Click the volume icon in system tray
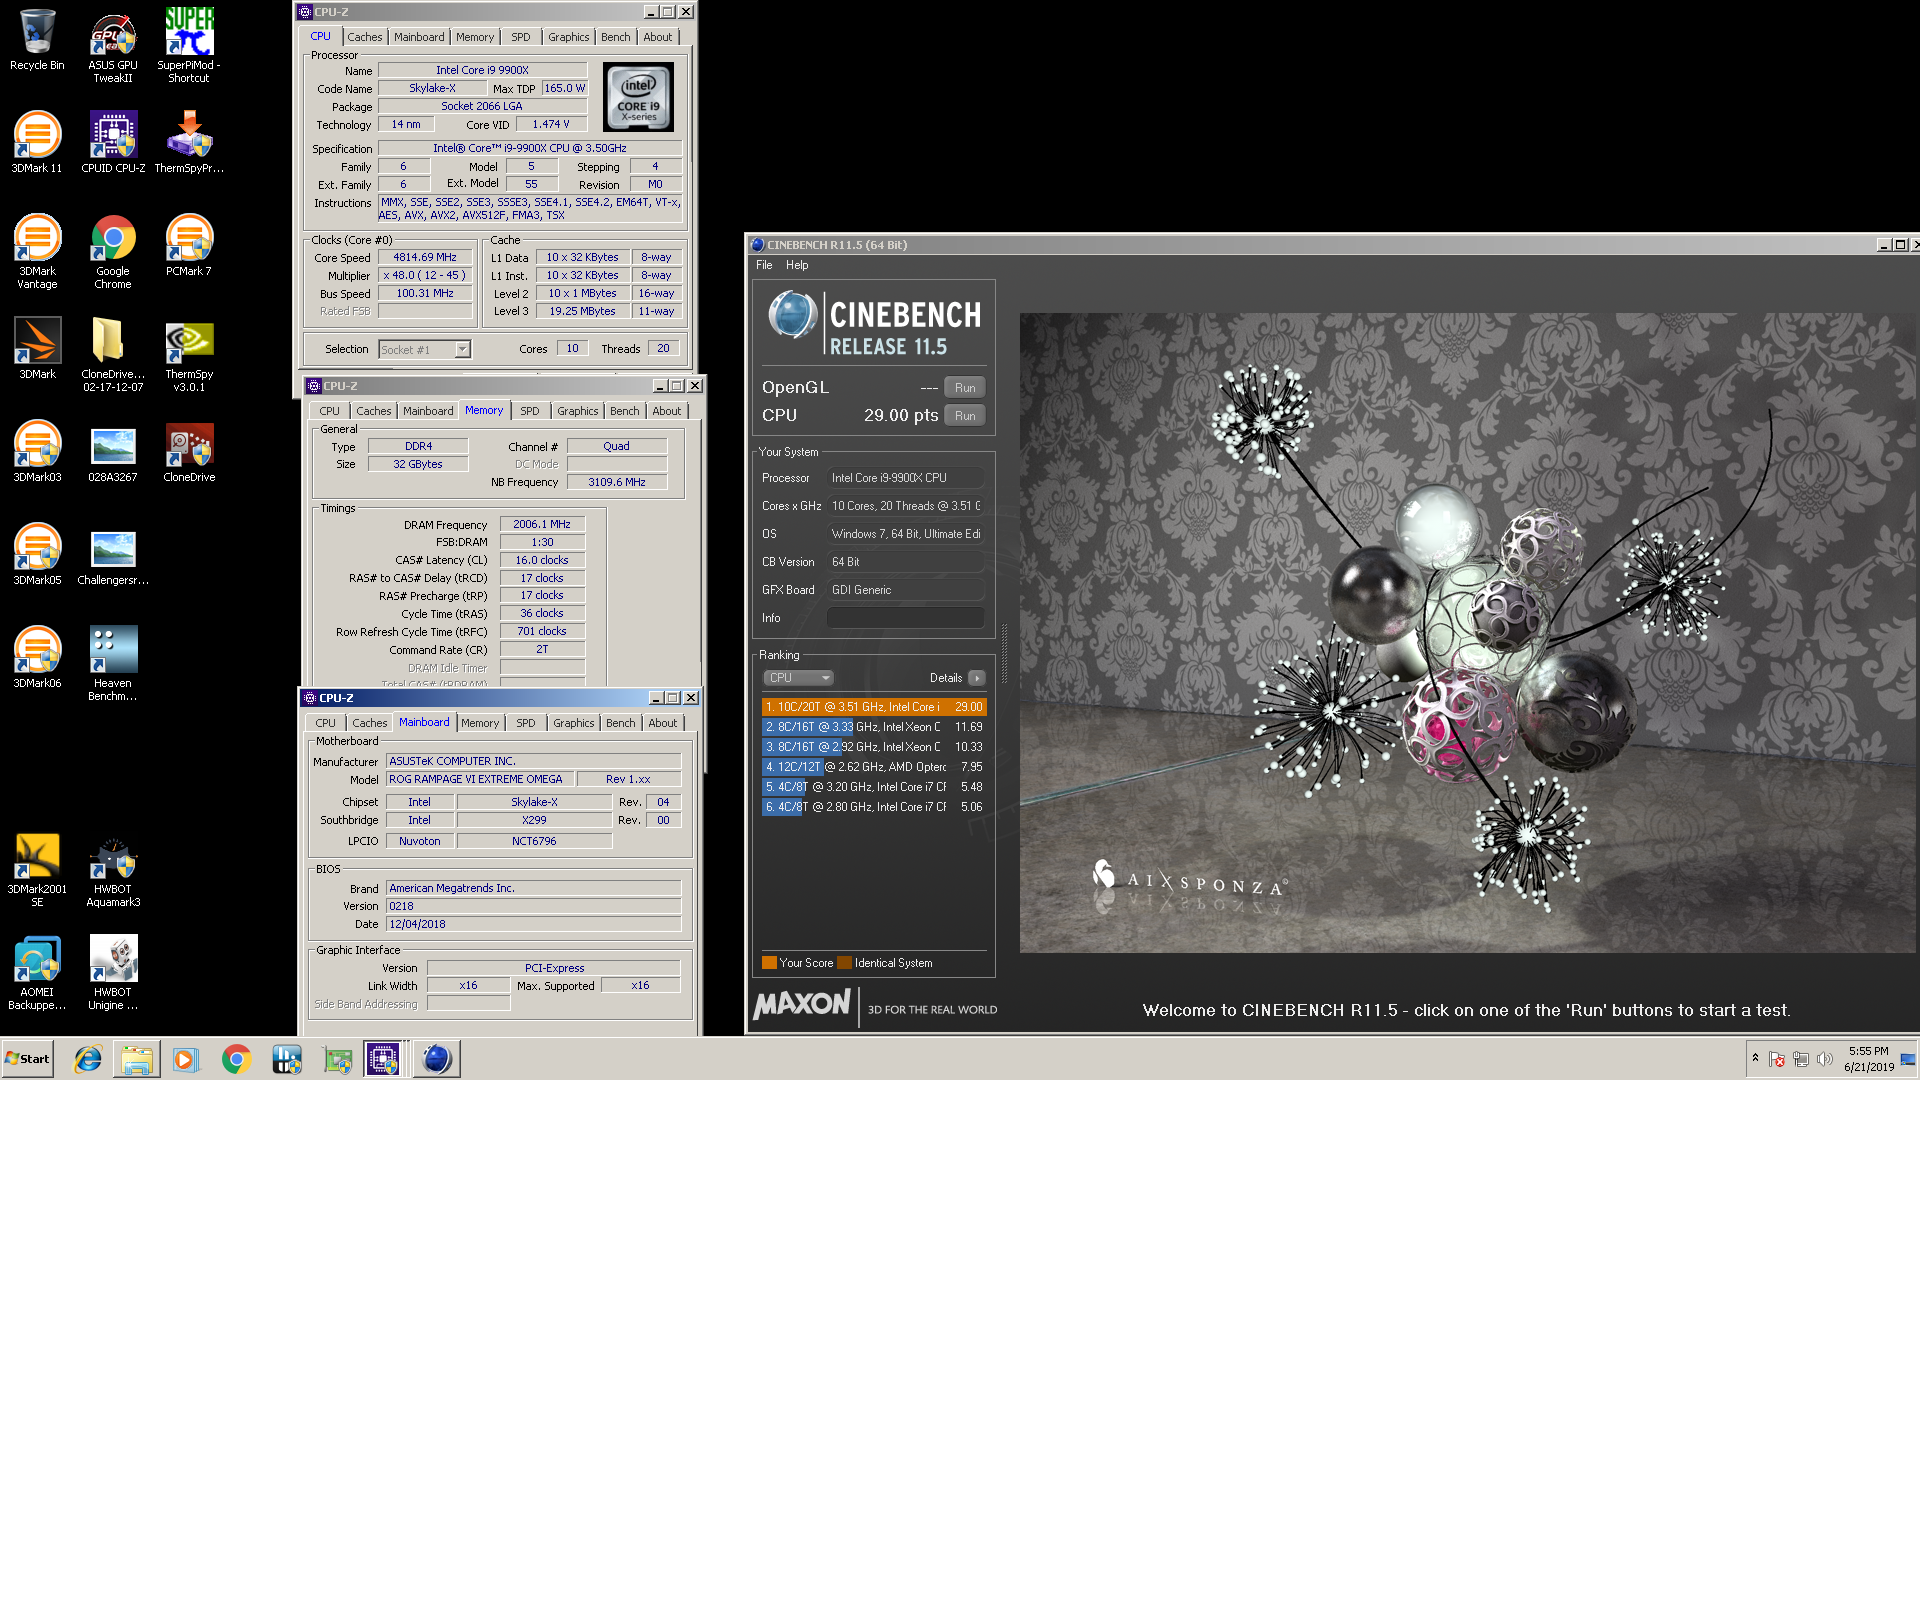Screen dimensions: 1920x1620 (x=1825, y=1059)
